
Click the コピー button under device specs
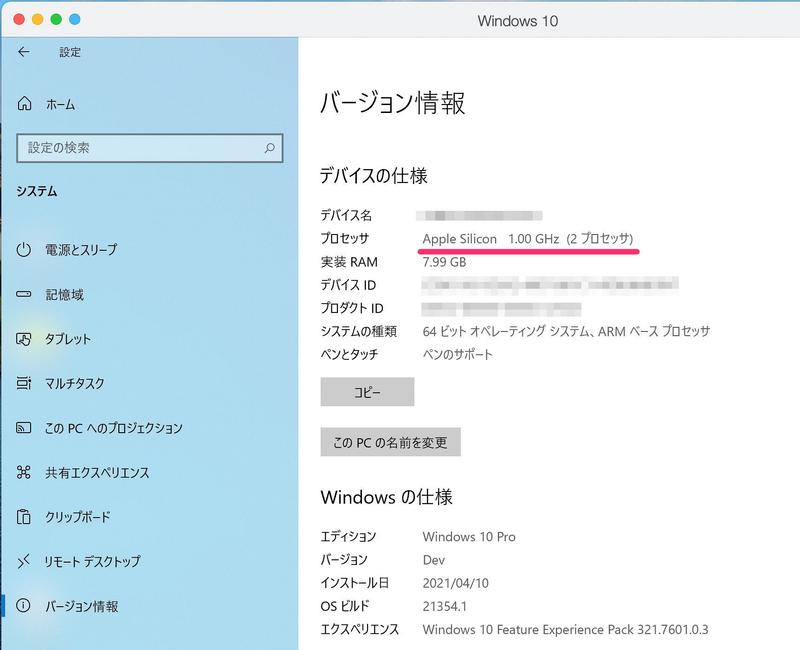pos(367,392)
